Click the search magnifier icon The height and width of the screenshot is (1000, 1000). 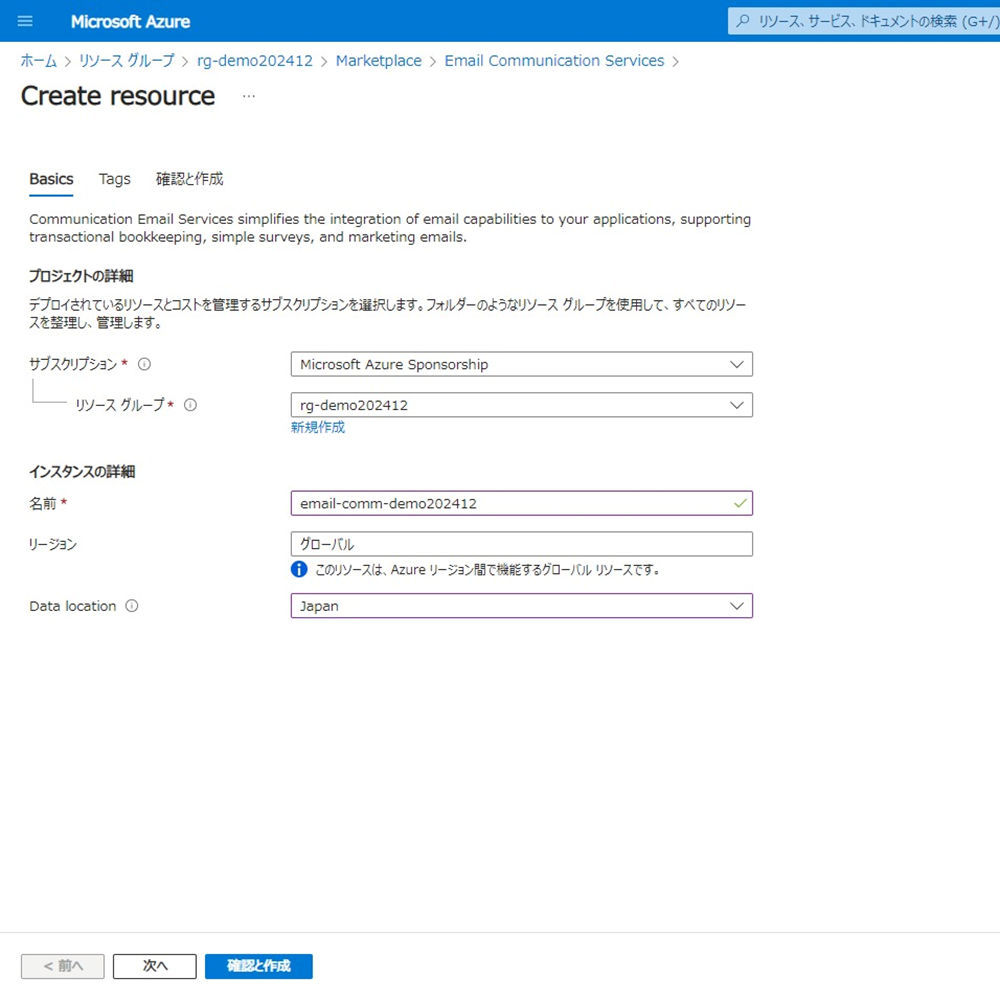click(x=742, y=21)
